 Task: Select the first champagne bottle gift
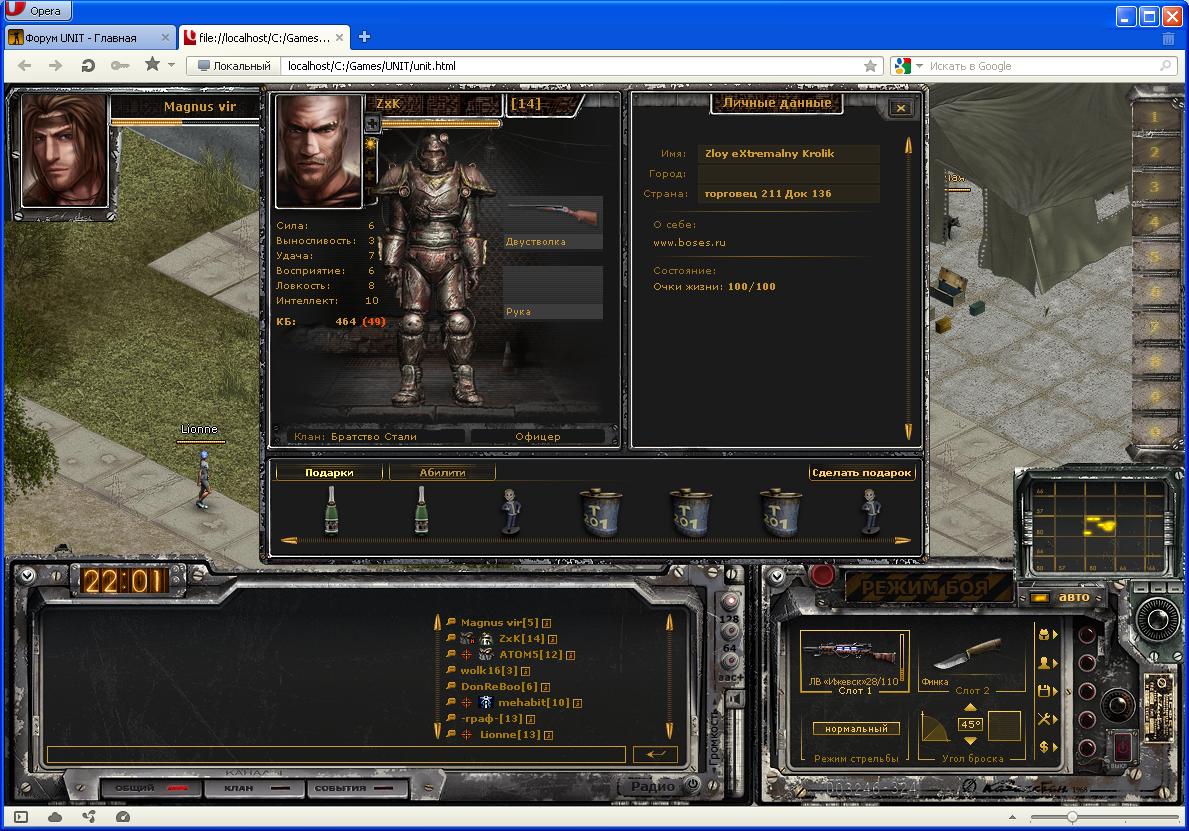[331, 510]
